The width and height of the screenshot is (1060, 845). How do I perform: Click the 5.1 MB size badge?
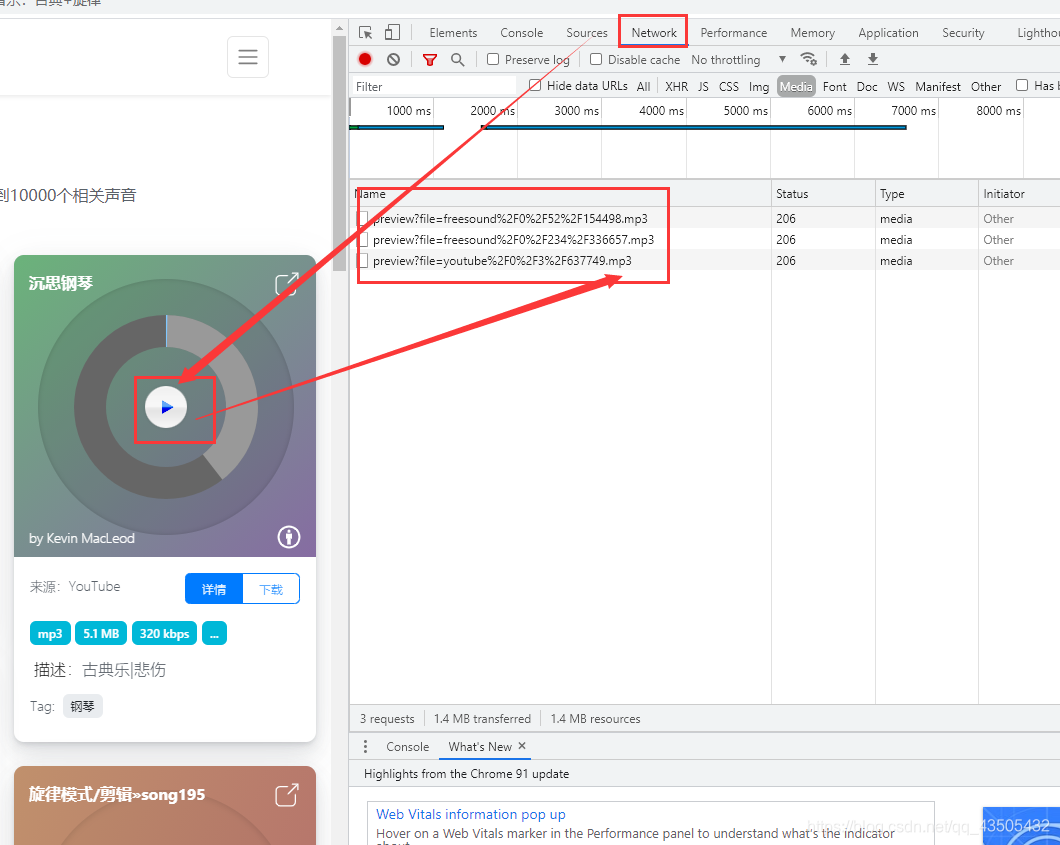(101, 633)
